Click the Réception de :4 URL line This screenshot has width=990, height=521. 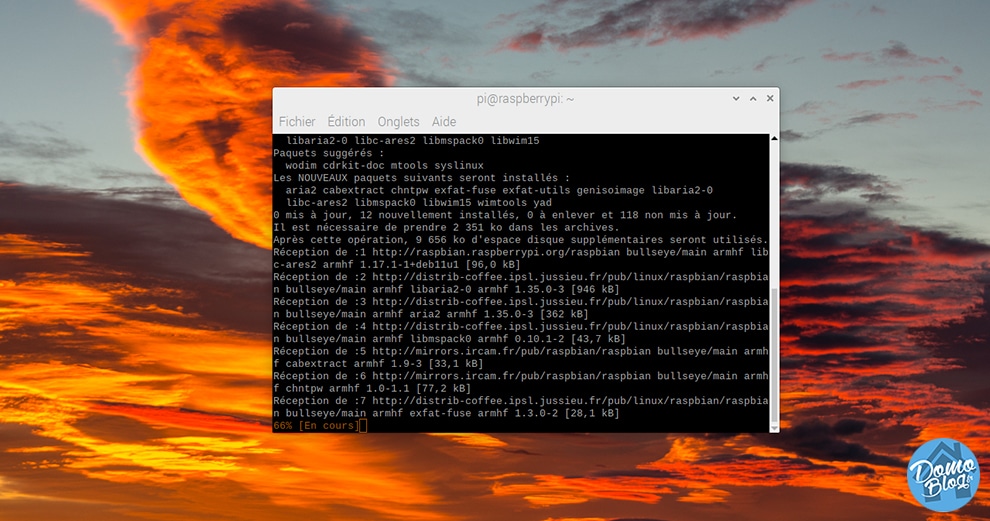click(520, 326)
